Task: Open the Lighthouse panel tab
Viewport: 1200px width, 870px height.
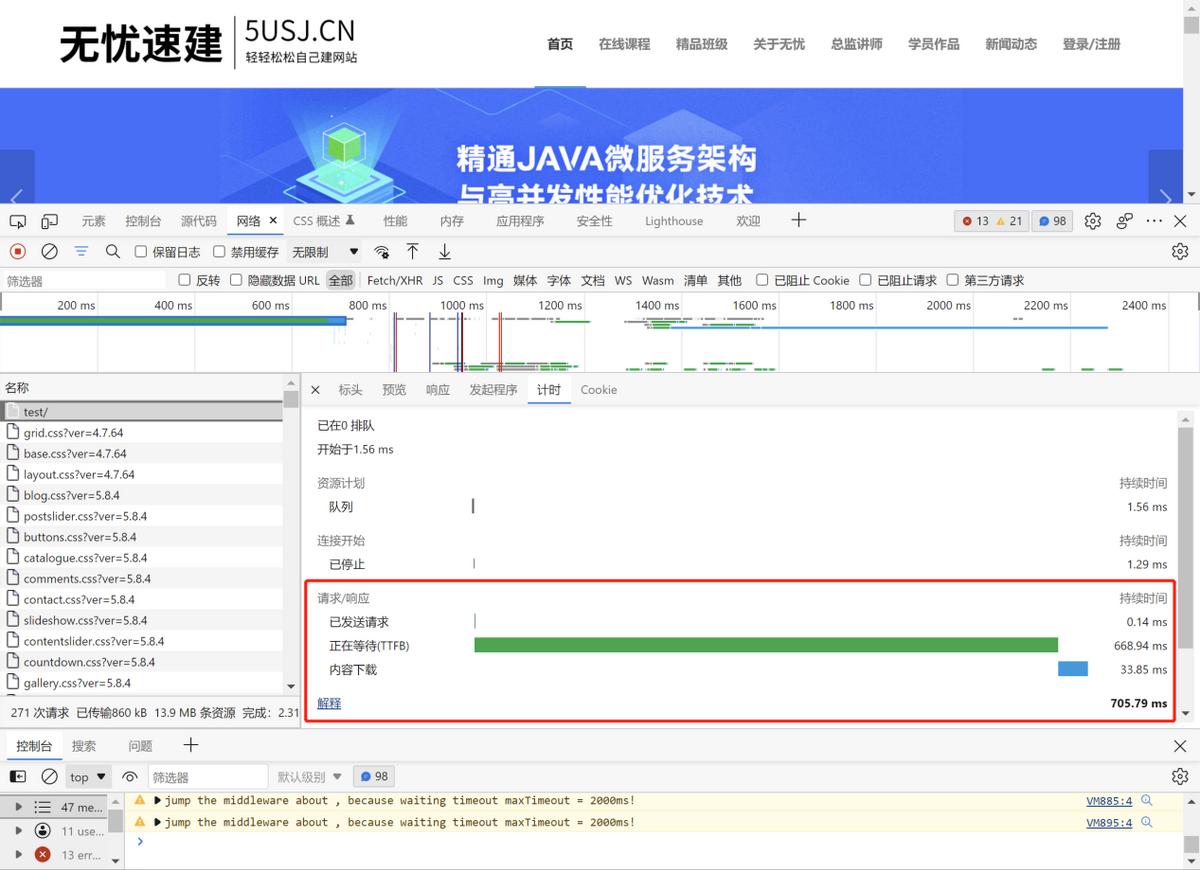Action: [673, 221]
